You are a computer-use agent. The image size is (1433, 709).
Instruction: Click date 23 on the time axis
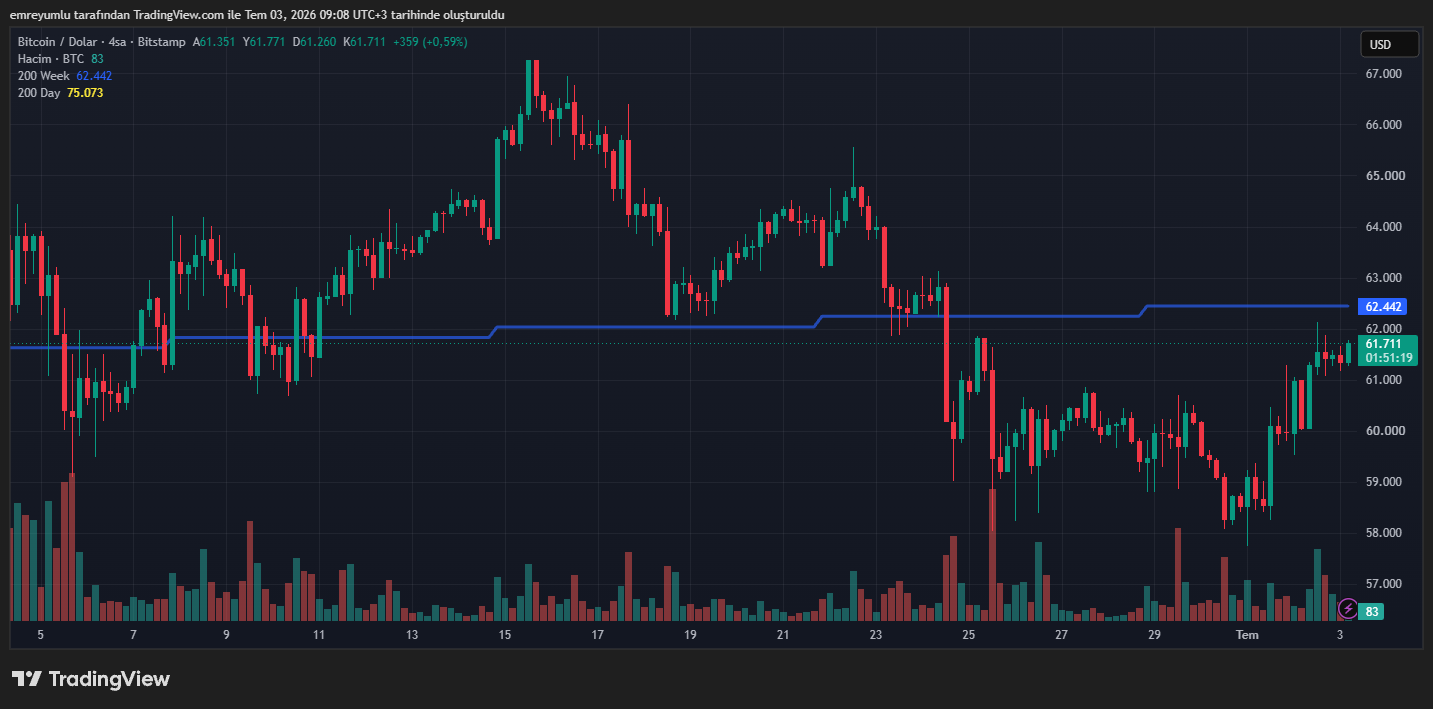[x=876, y=635]
